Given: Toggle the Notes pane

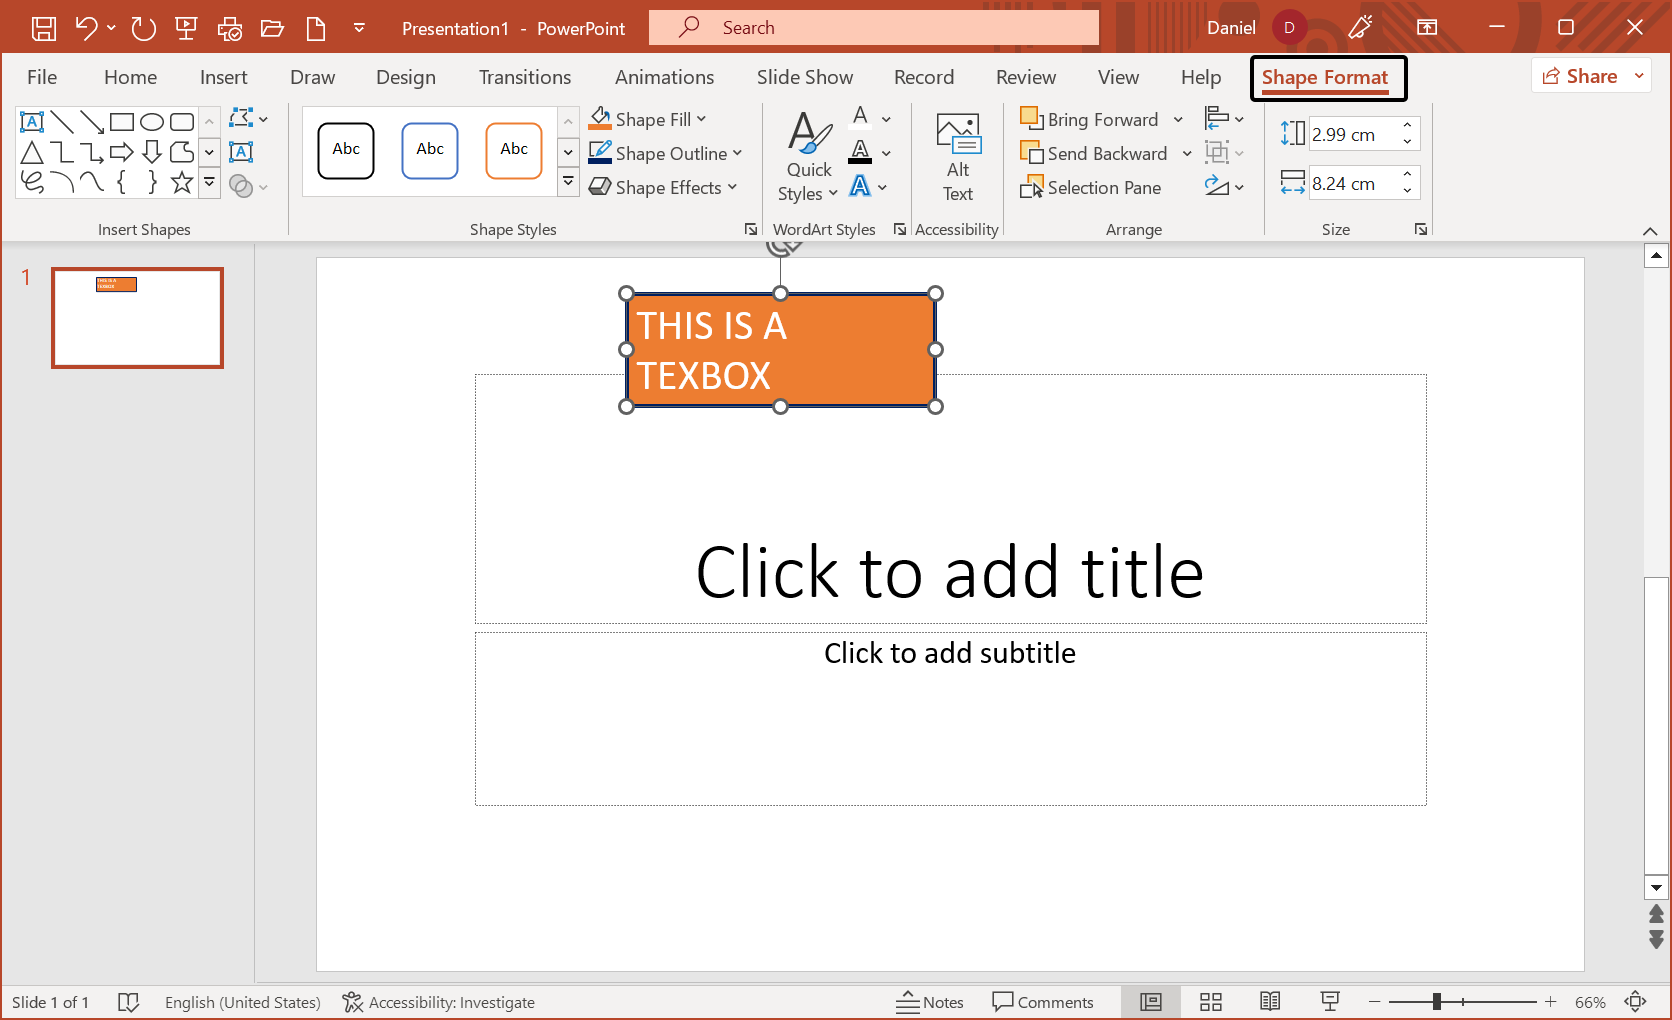Looking at the screenshot, I should click(930, 1002).
